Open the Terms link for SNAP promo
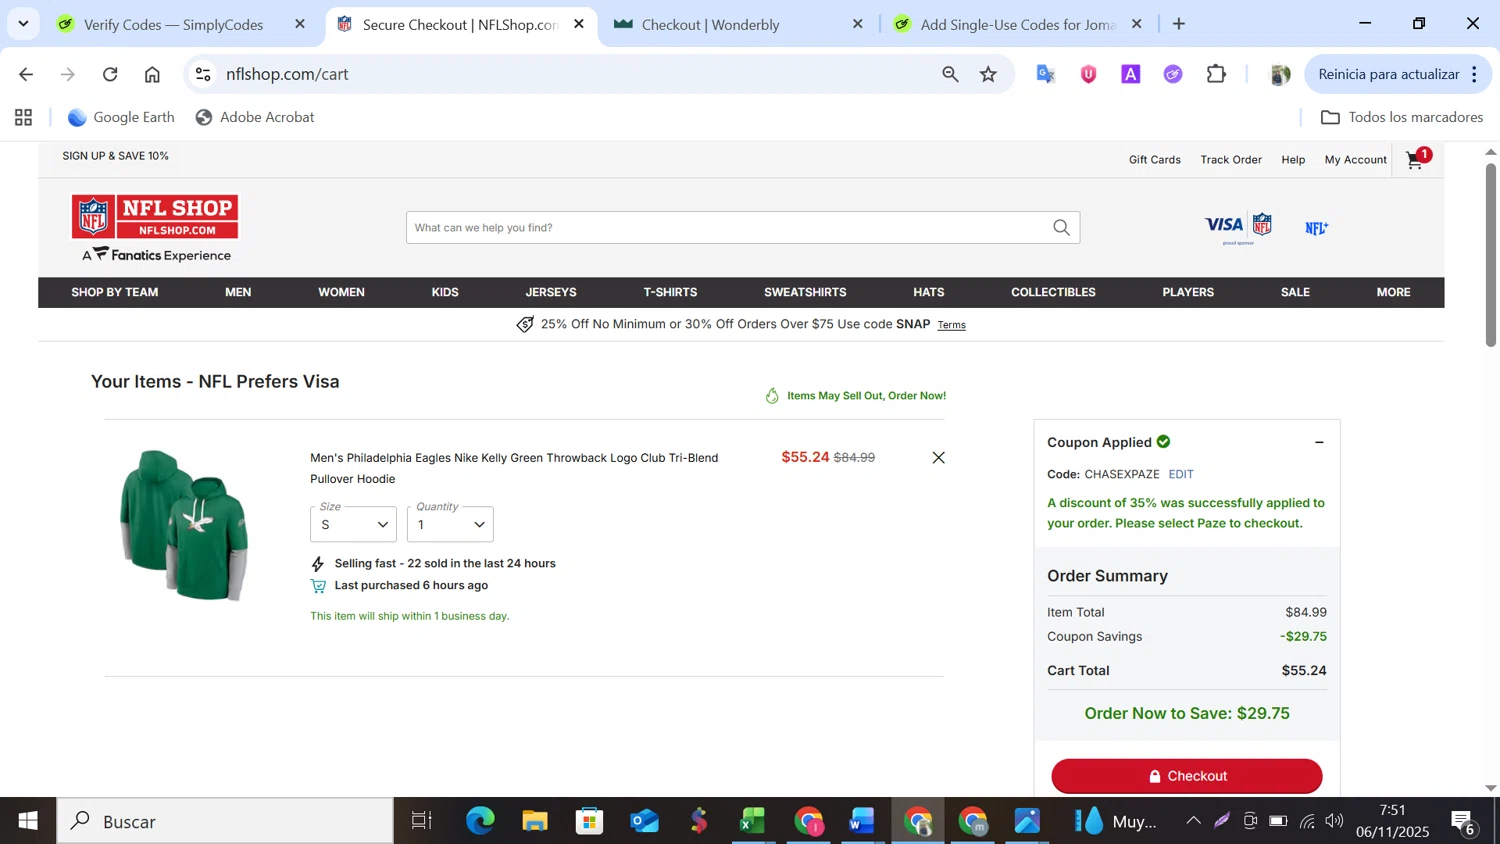Screen dimensions: 1500x844 [951, 325]
